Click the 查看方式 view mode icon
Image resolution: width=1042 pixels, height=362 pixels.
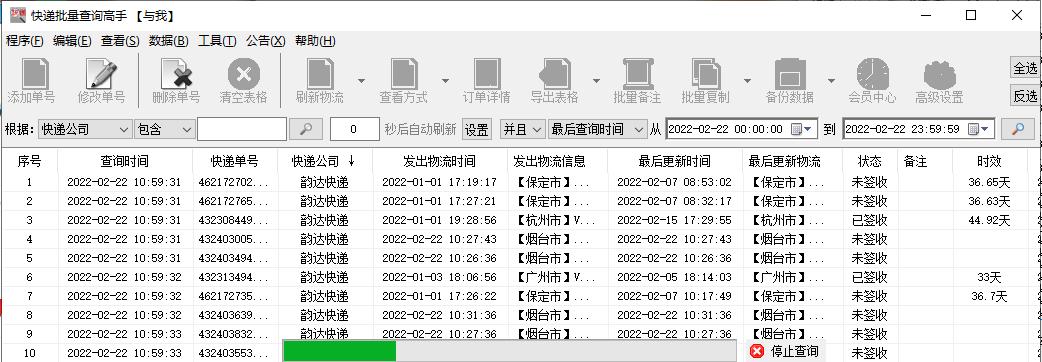[403, 74]
